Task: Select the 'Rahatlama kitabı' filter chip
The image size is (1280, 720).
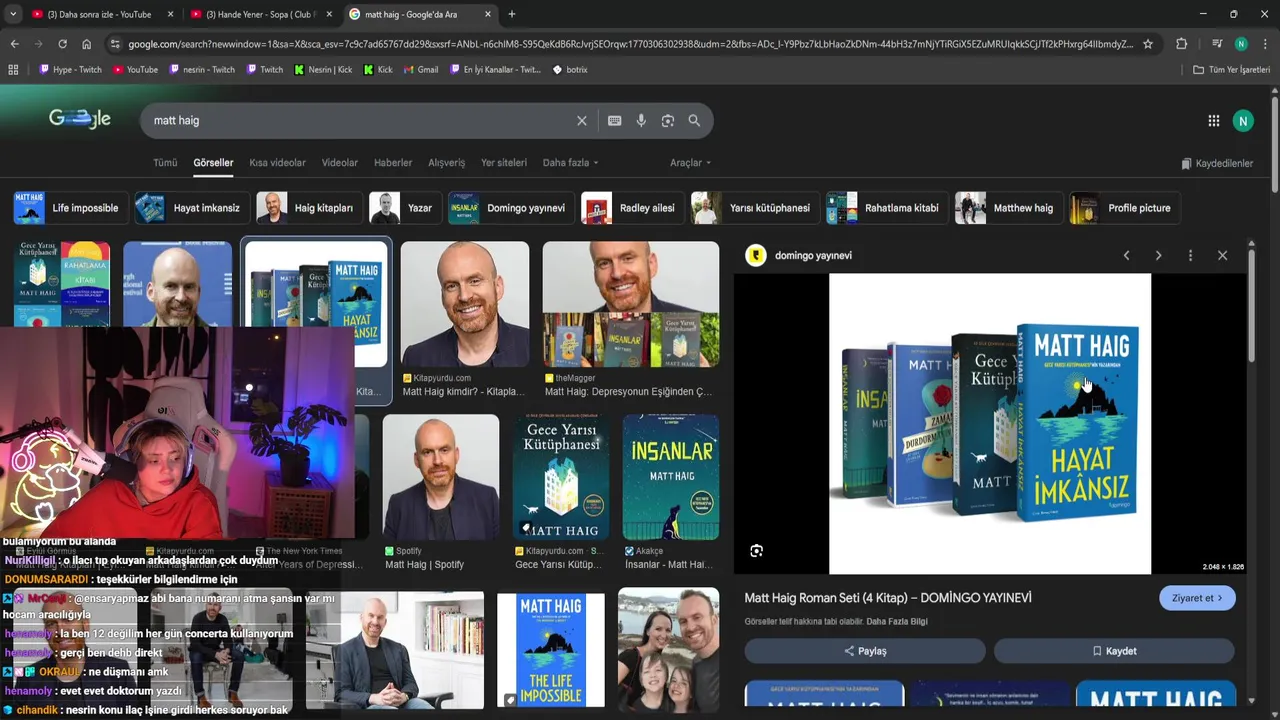Action: pyautogui.click(x=887, y=208)
